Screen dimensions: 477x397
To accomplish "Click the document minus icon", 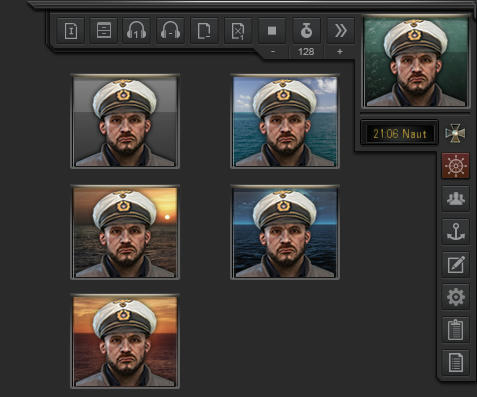I will [x=204, y=31].
